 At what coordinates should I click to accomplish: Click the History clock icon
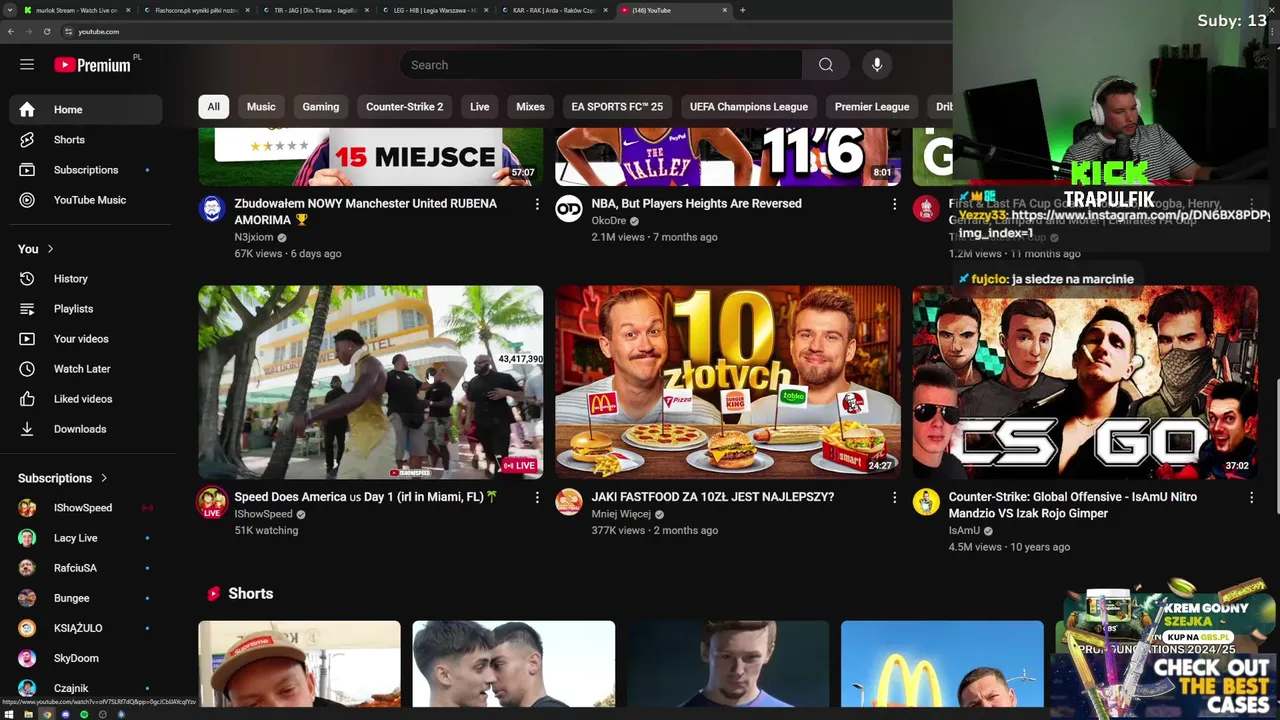tap(27, 279)
